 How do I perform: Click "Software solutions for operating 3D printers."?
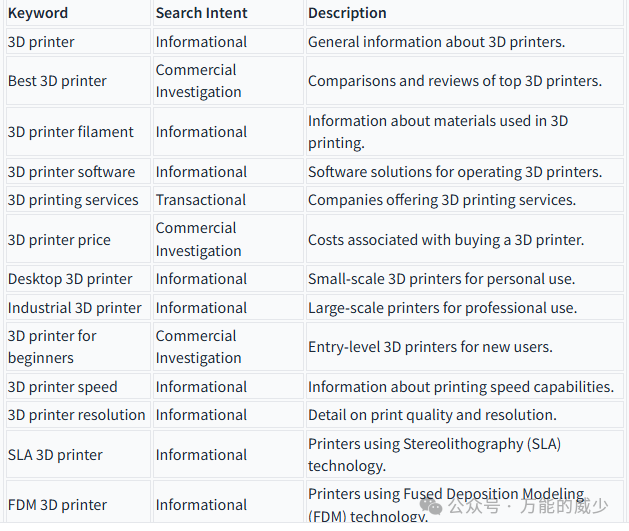click(x=455, y=172)
